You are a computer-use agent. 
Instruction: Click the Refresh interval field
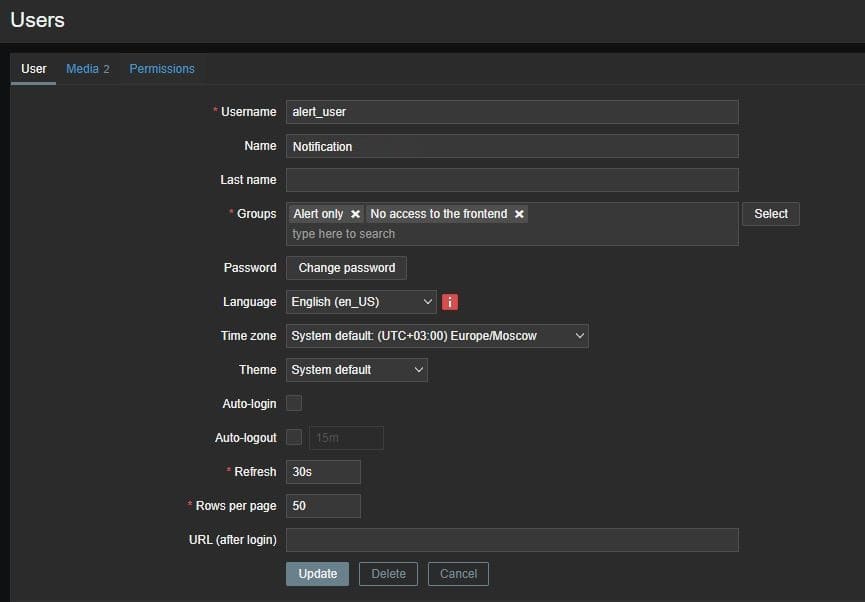pyautogui.click(x=323, y=472)
